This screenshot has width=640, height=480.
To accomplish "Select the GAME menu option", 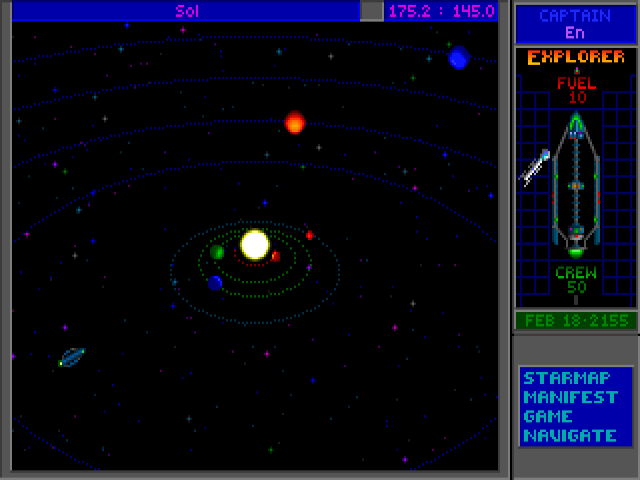I will point(548,416).
